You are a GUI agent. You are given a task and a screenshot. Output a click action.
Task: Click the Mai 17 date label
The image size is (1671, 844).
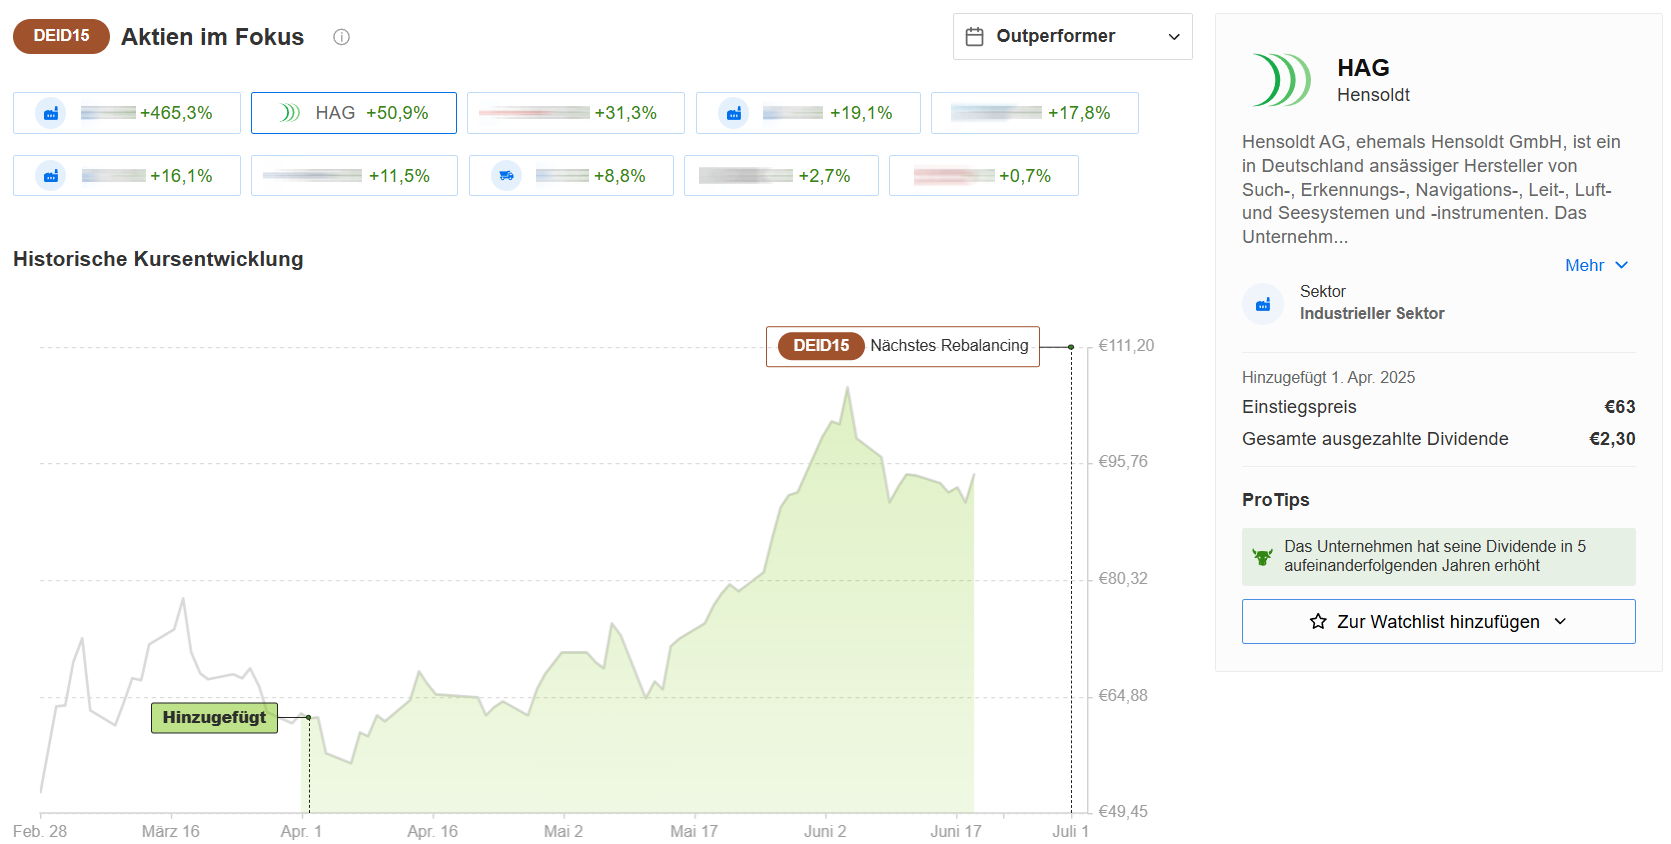coord(694,832)
